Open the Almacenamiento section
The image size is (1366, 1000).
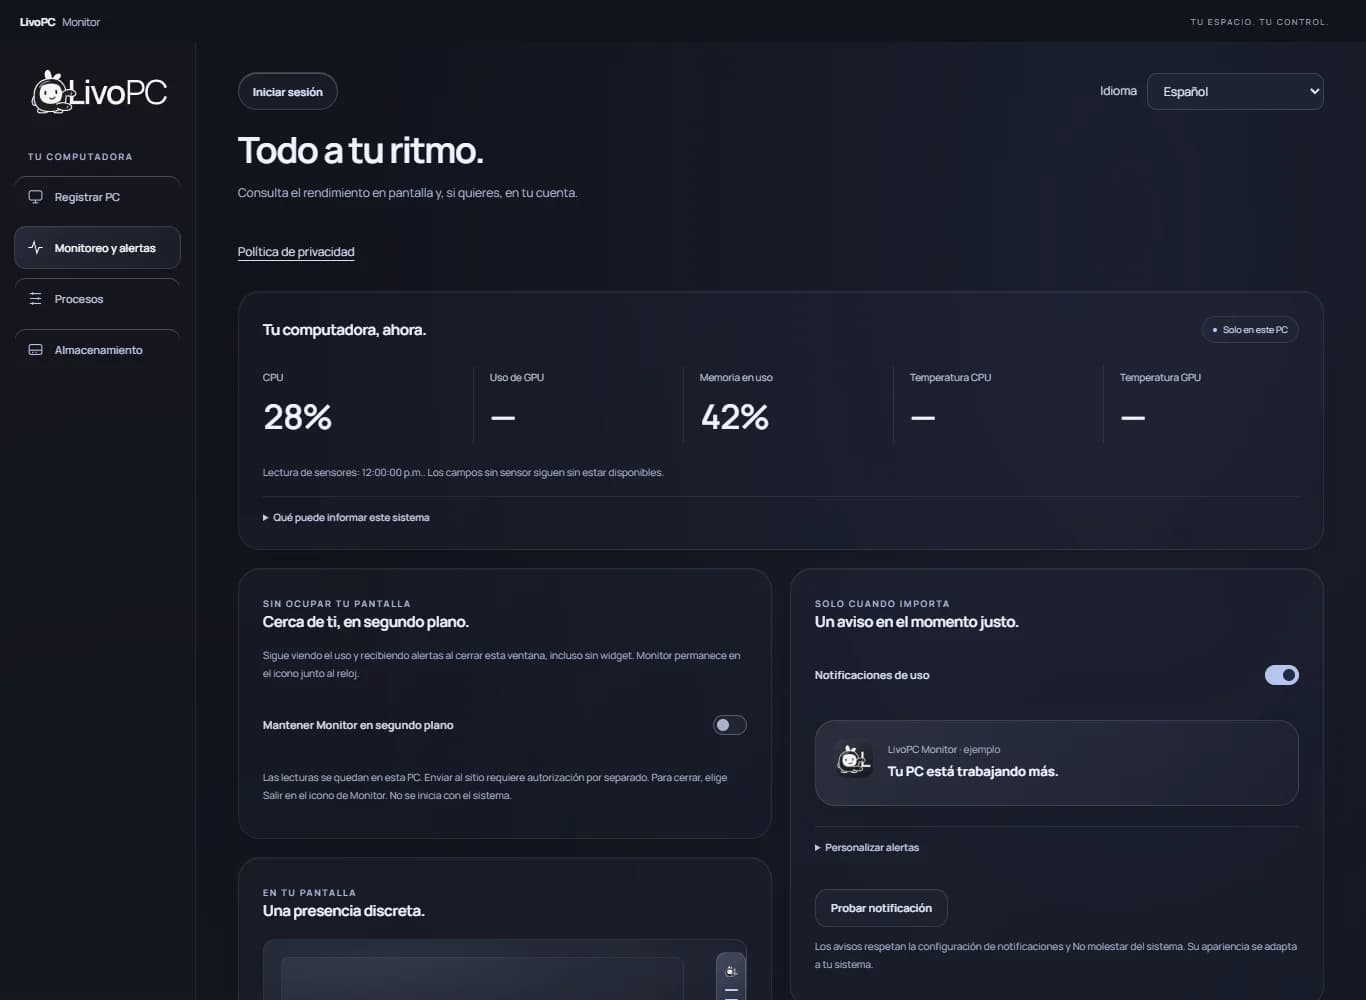point(97,350)
